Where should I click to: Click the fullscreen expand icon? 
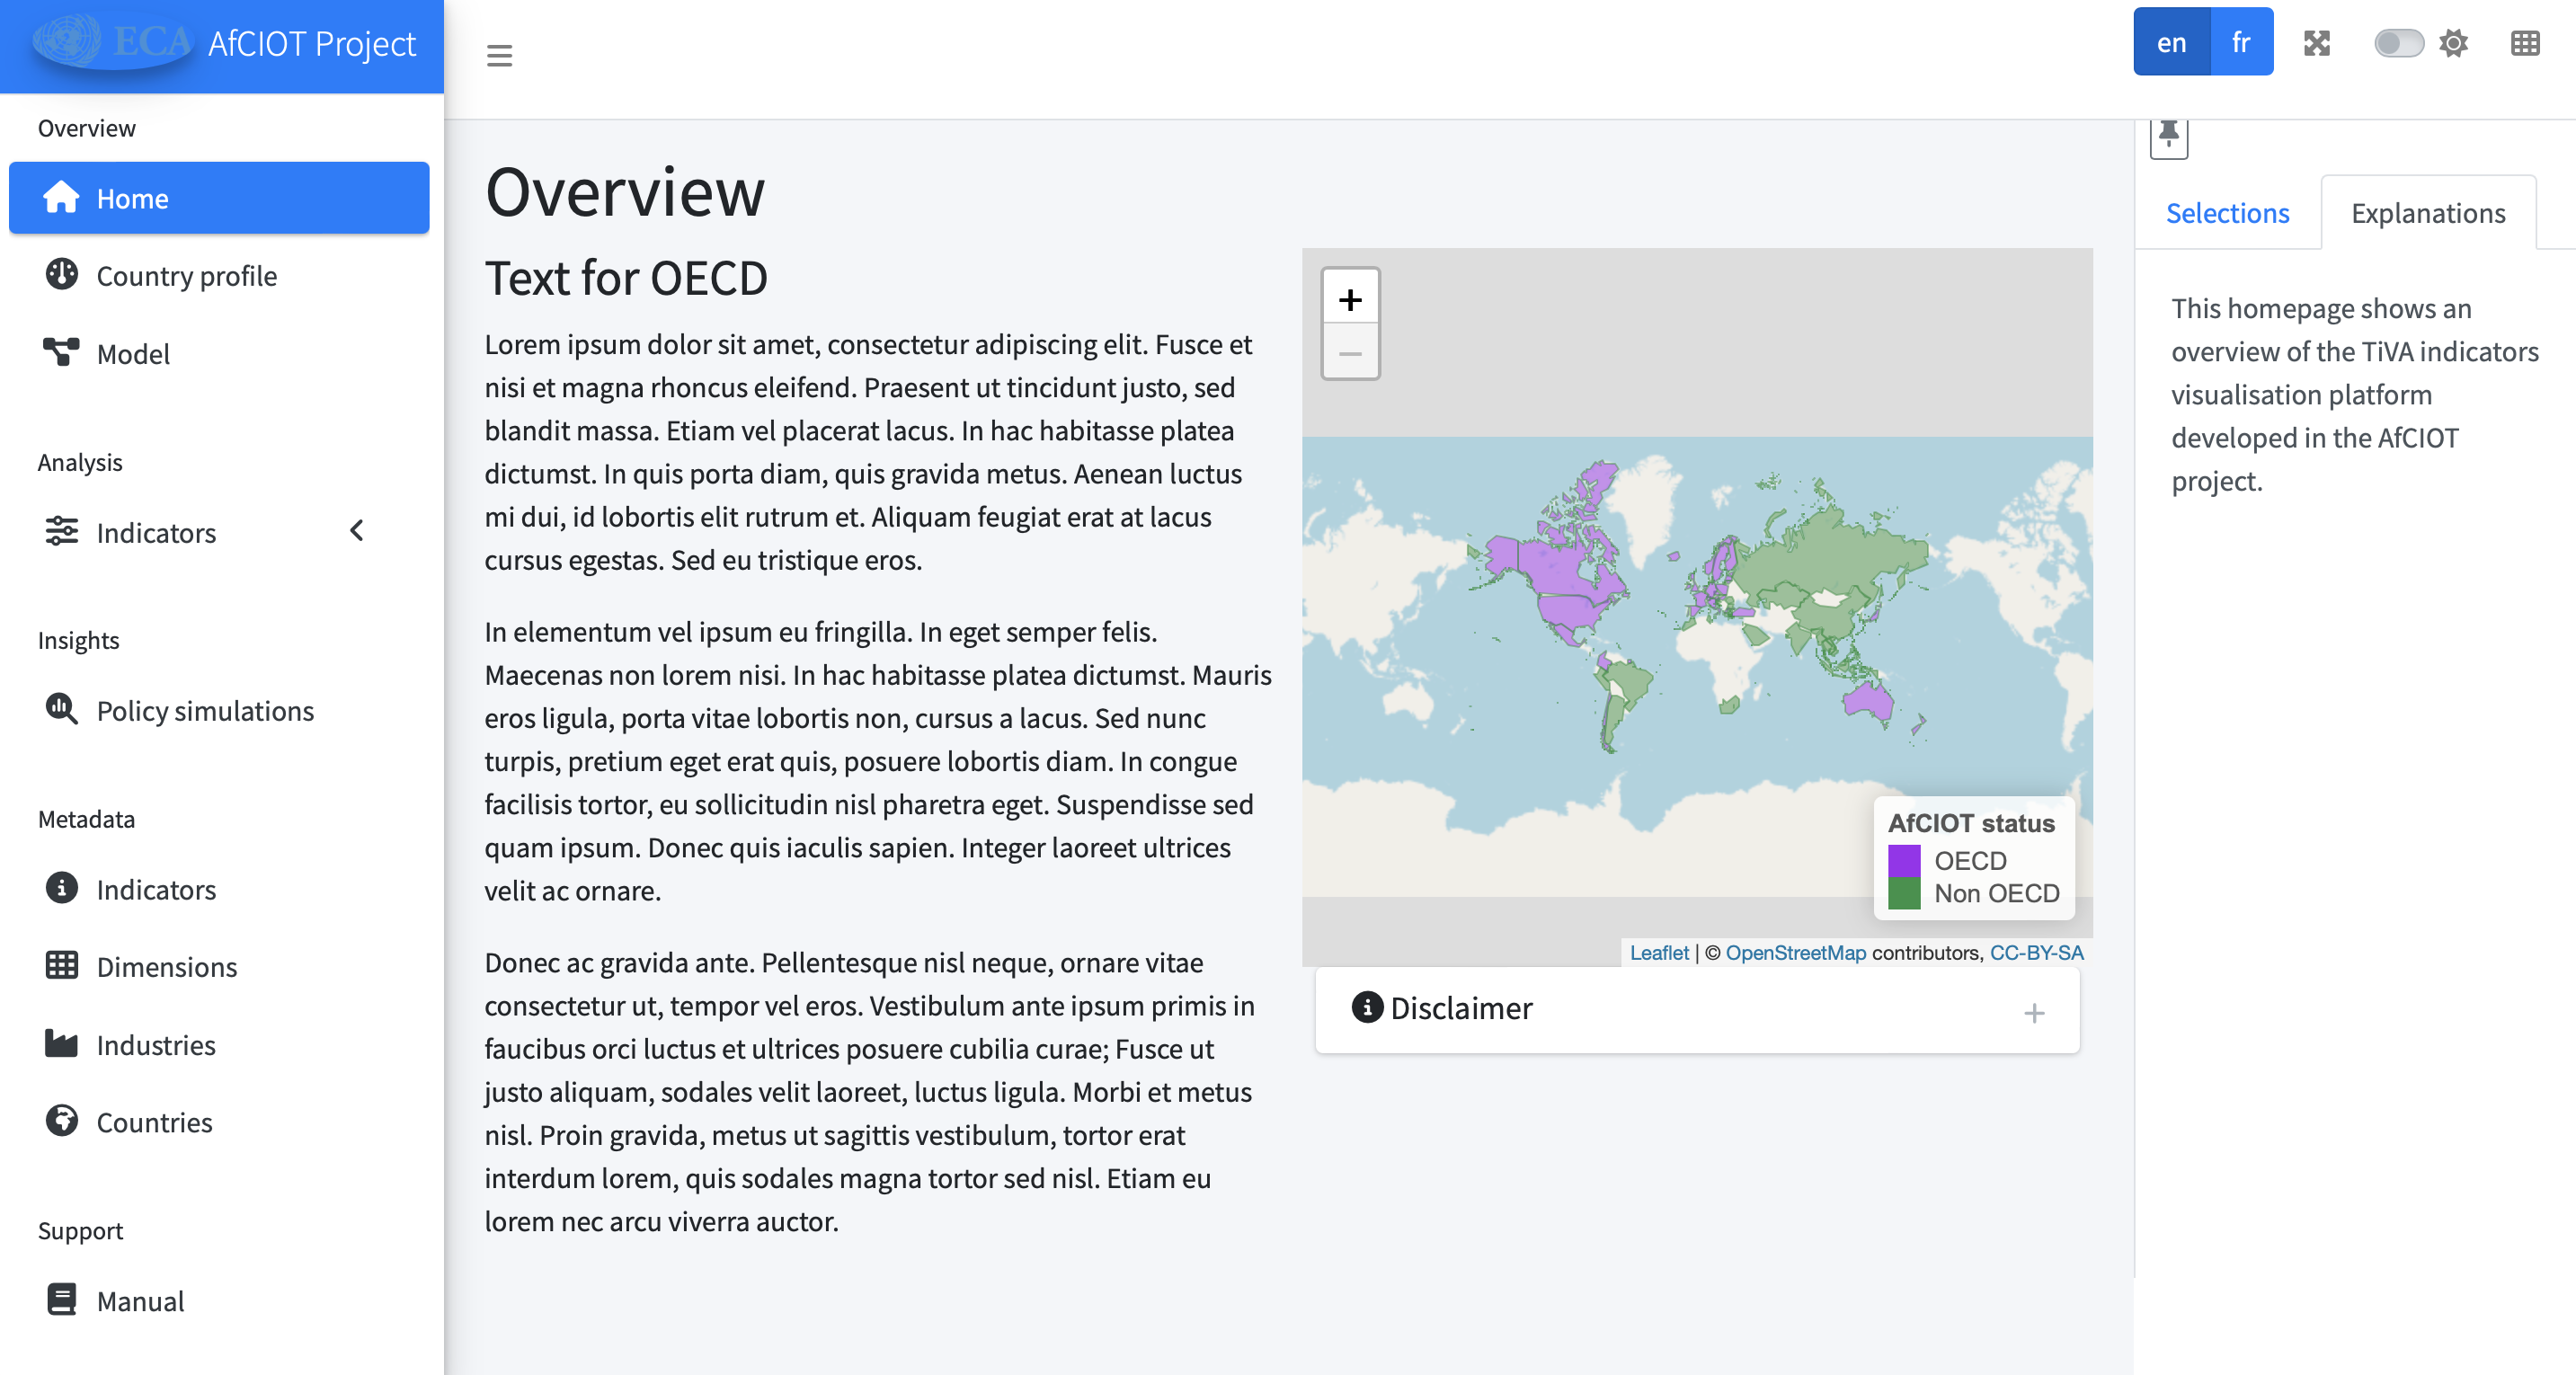pos(2316,43)
